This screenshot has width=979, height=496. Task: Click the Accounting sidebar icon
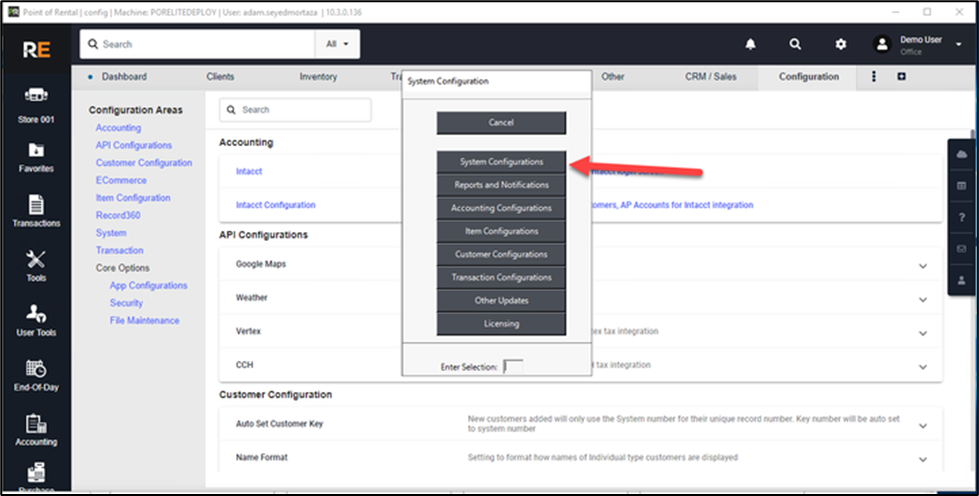click(36, 424)
